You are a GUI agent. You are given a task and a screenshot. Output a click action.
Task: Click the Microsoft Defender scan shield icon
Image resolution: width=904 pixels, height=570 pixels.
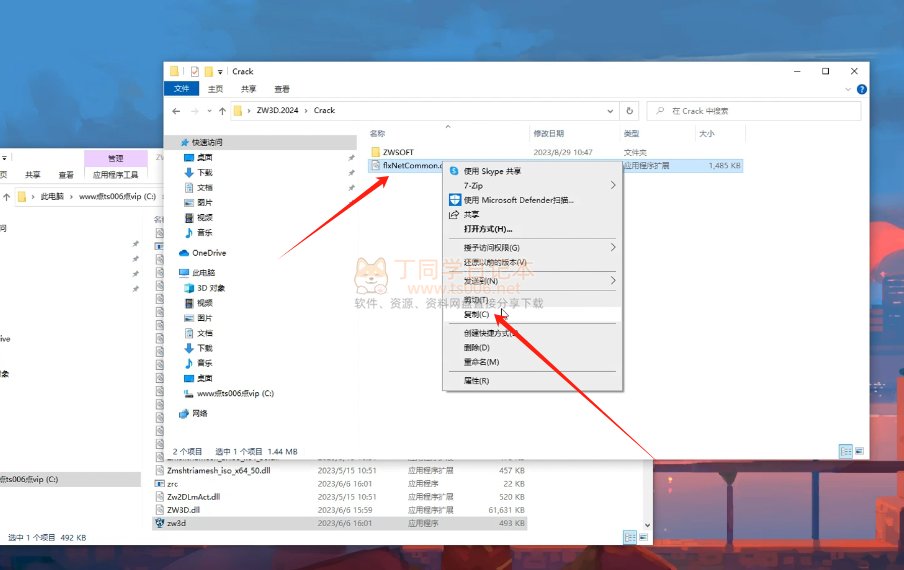click(454, 200)
